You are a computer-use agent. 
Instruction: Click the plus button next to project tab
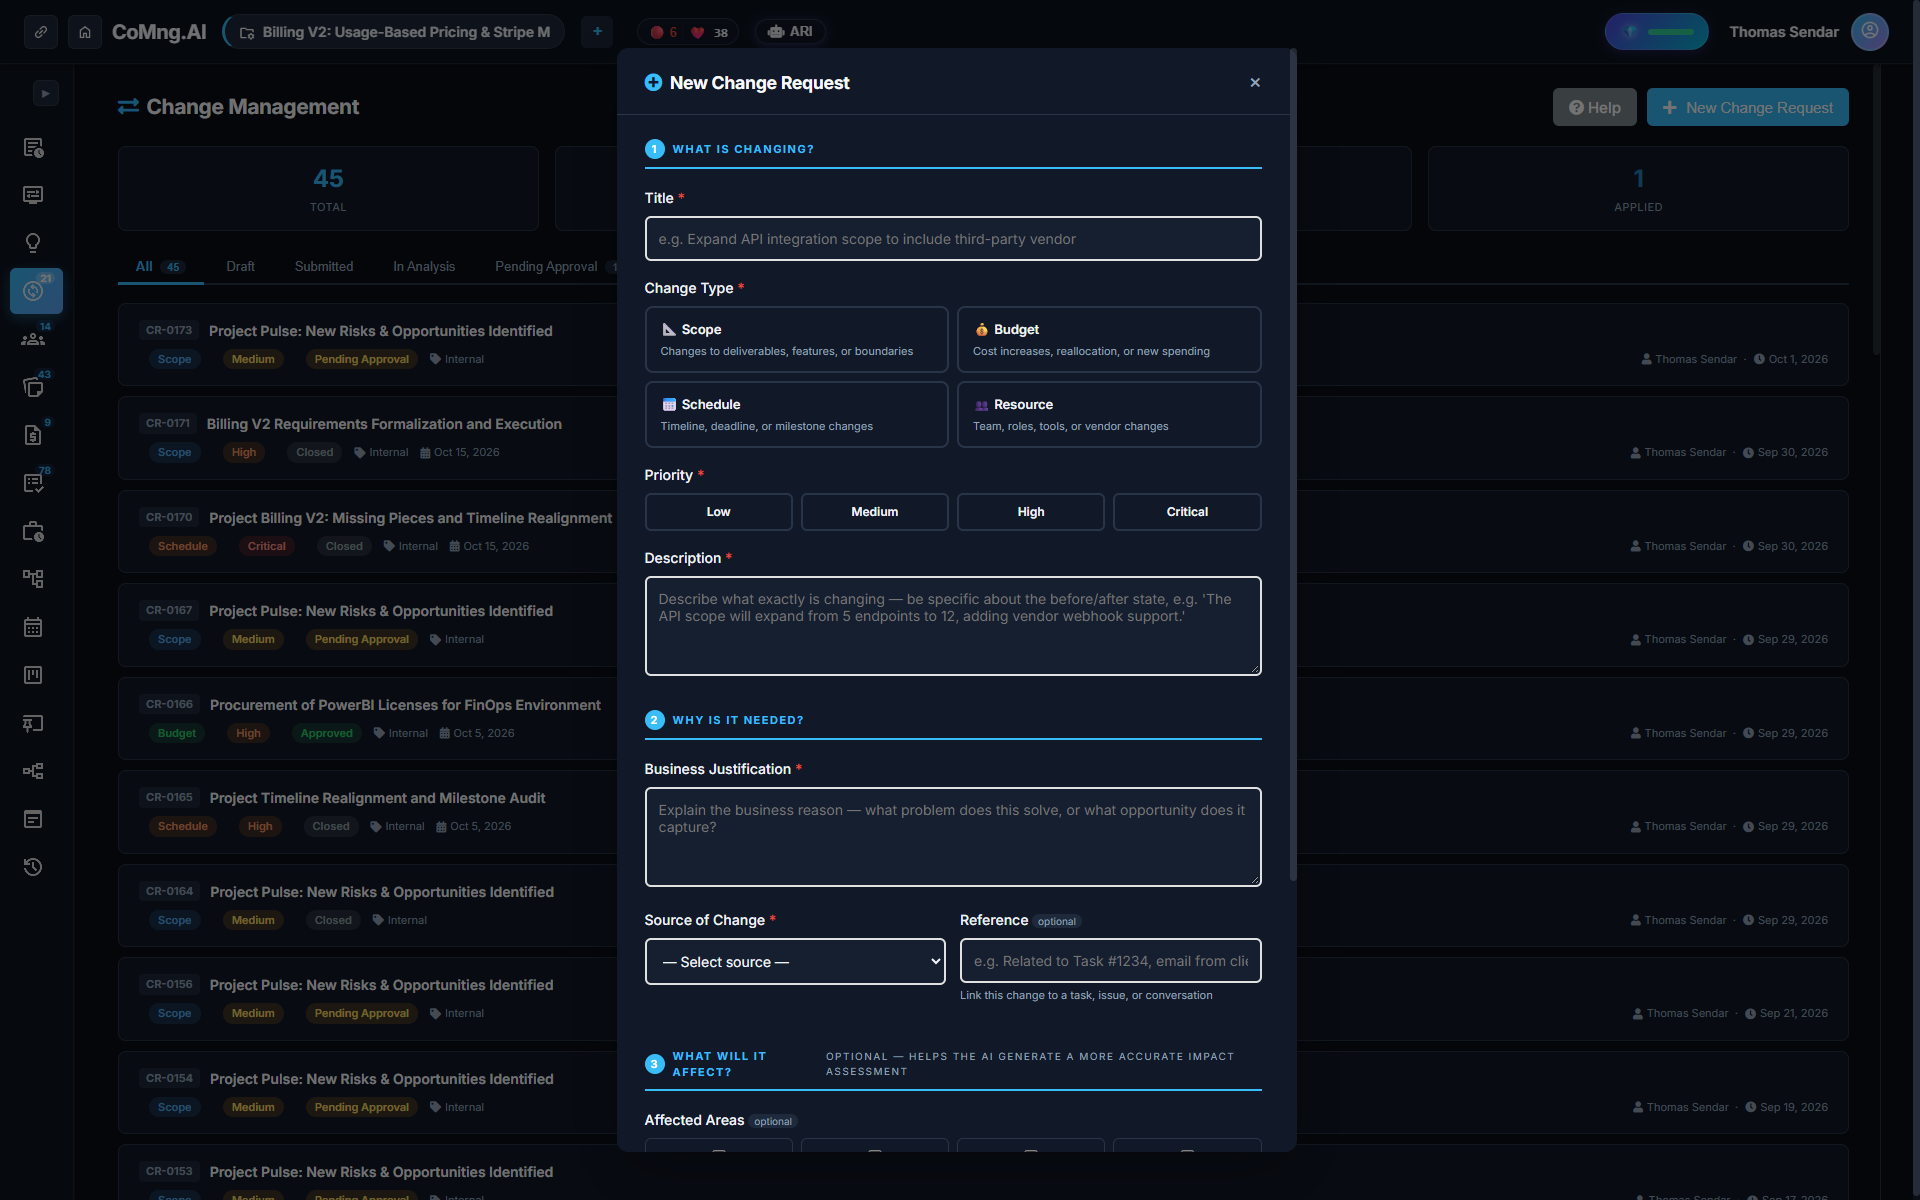point(597,32)
